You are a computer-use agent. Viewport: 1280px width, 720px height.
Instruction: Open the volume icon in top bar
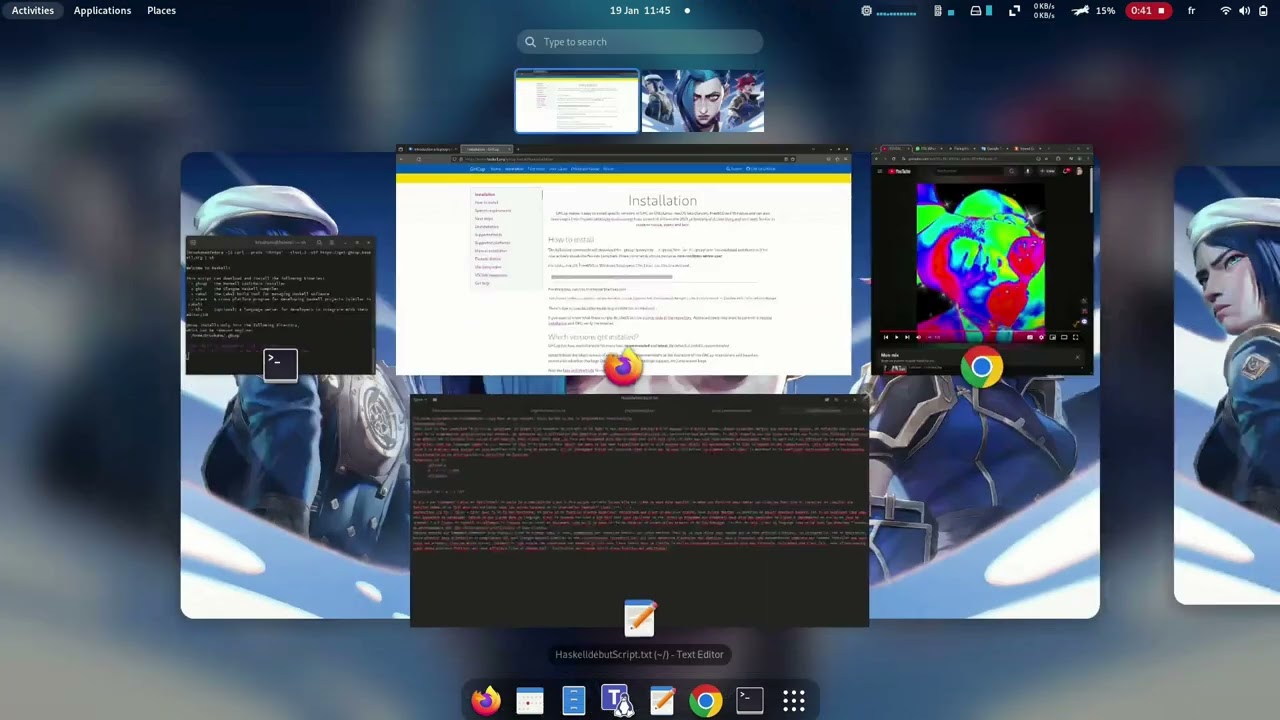pos(1244,11)
